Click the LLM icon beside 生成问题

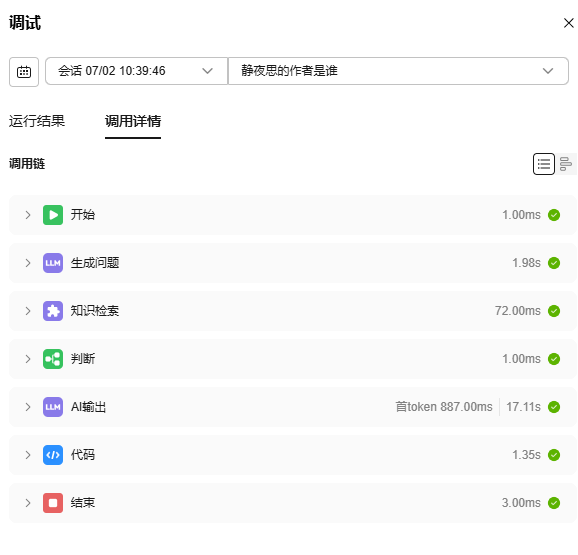point(53,263)
